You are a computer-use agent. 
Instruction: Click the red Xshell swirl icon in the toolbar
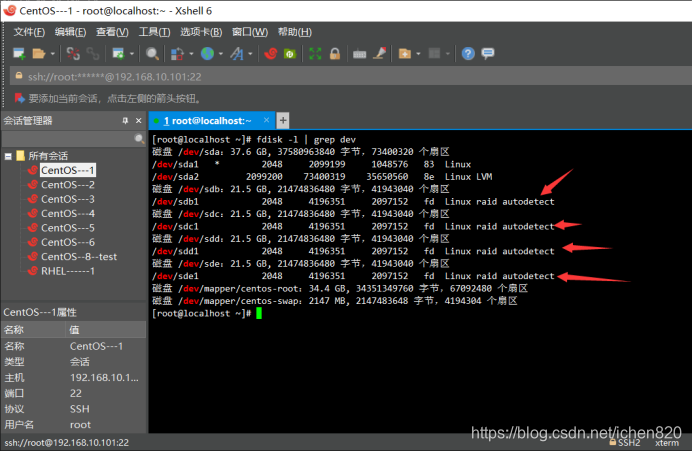(x=271, y=53)
